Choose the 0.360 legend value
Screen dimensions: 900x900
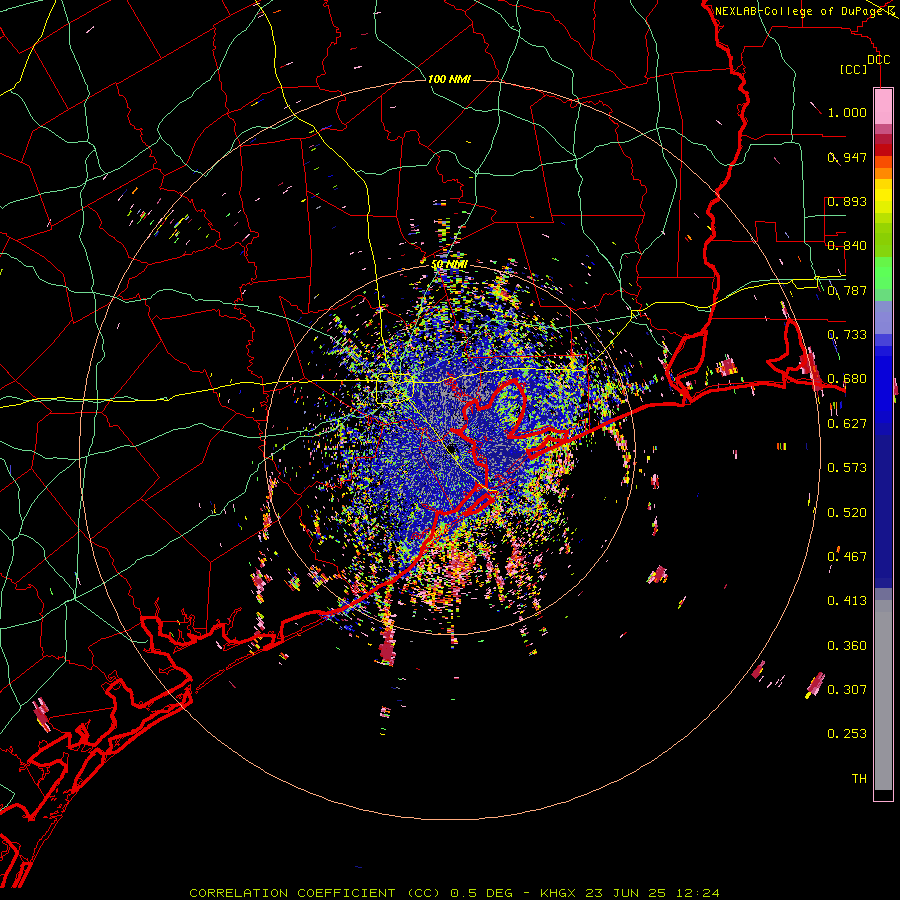[847, 646]
